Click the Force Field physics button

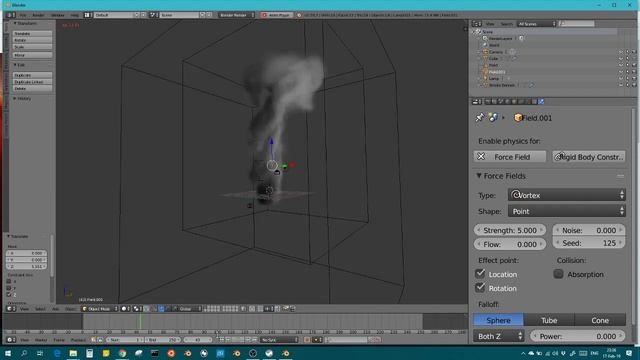click(510, 157)
